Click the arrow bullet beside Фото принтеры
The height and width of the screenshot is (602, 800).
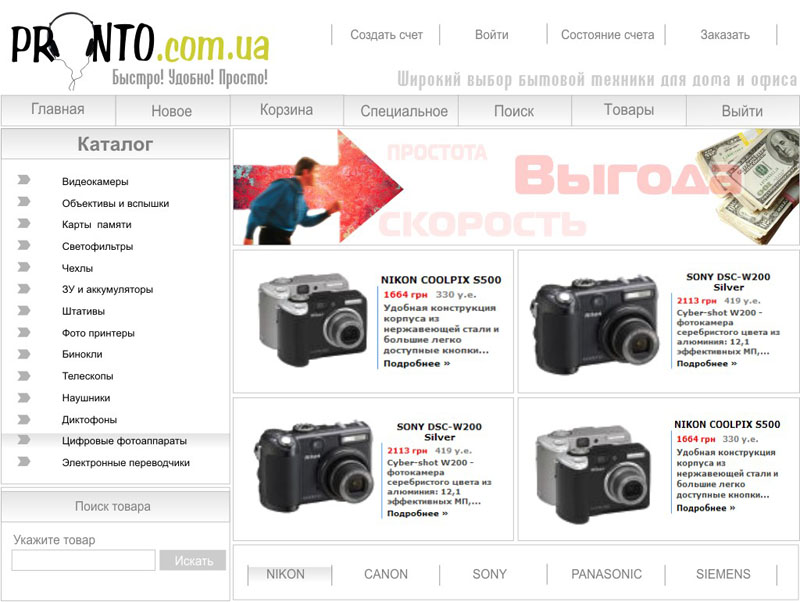24,333
